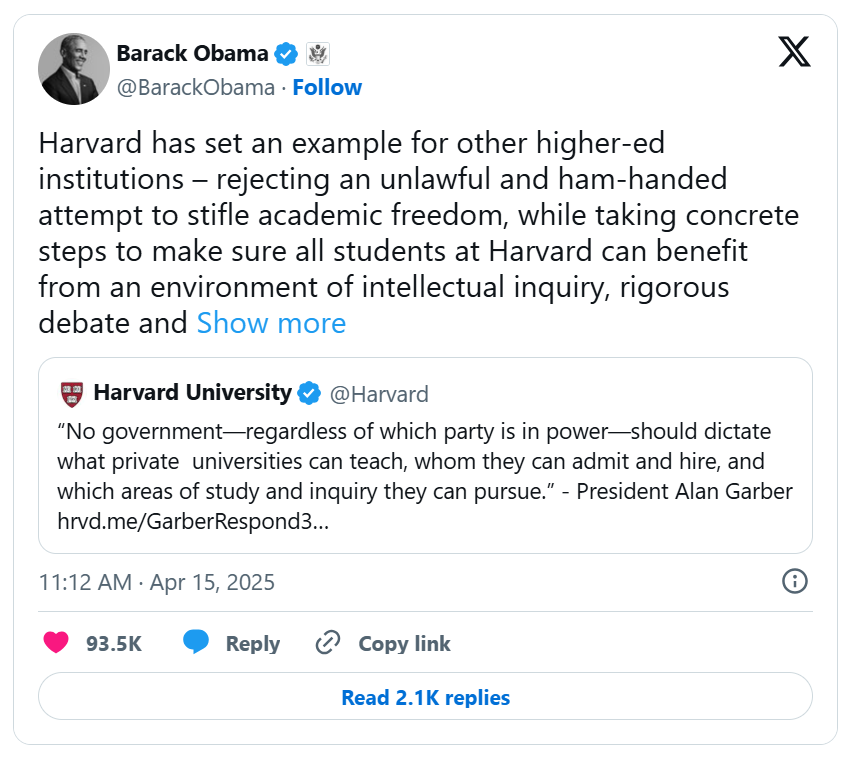Follow the @BarackObama account
This screenshot has height=762, width=864.
327,87
